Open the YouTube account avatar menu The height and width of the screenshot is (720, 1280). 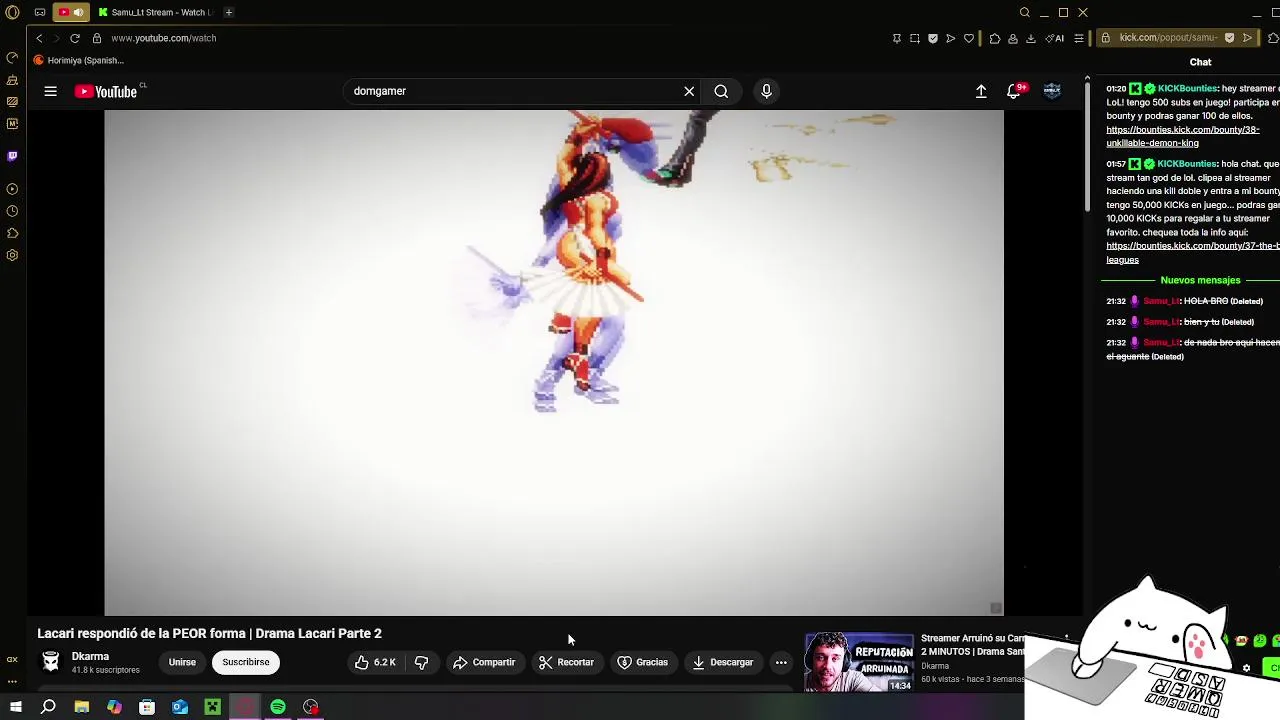pos(1052,91)
